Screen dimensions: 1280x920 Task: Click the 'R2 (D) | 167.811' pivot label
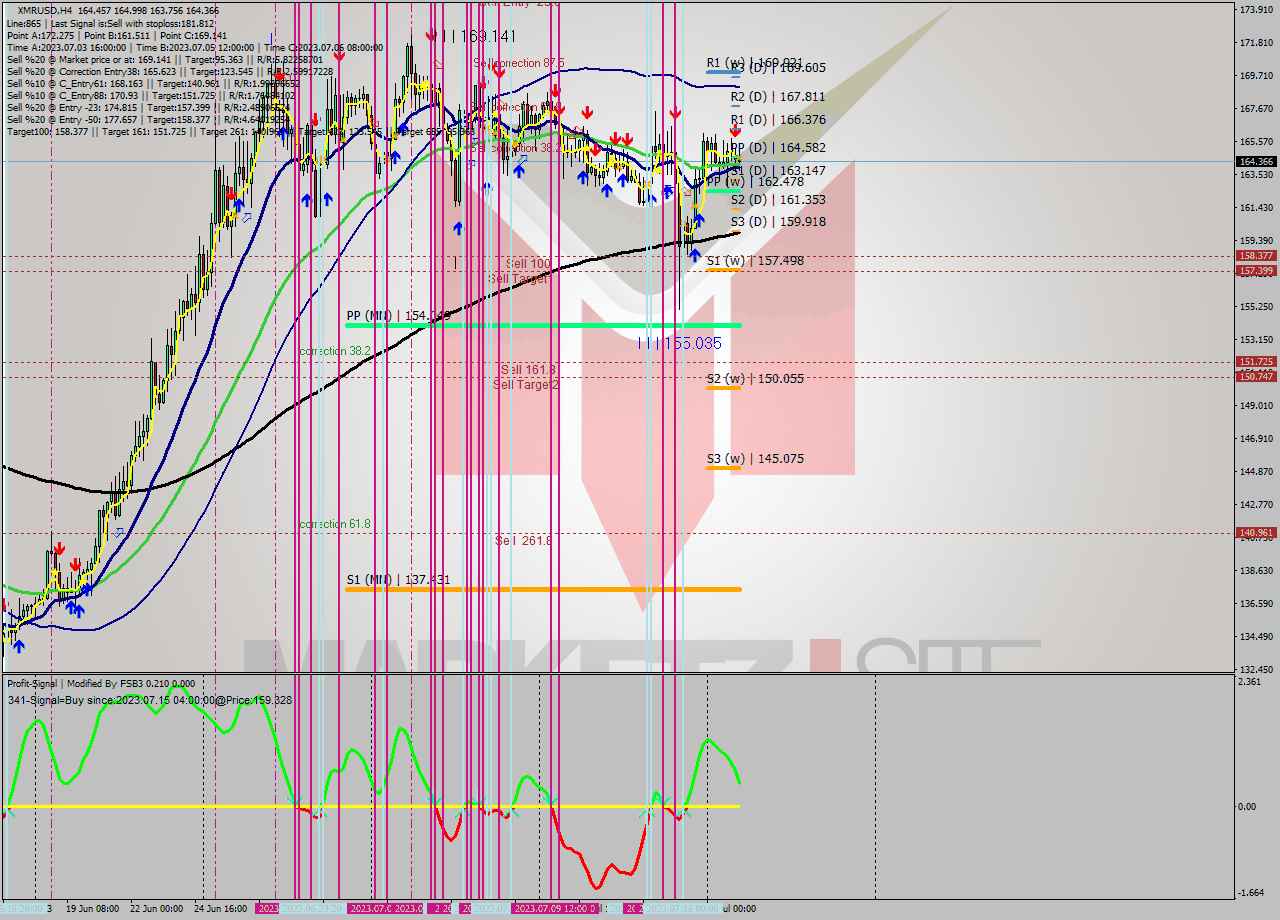778,97
